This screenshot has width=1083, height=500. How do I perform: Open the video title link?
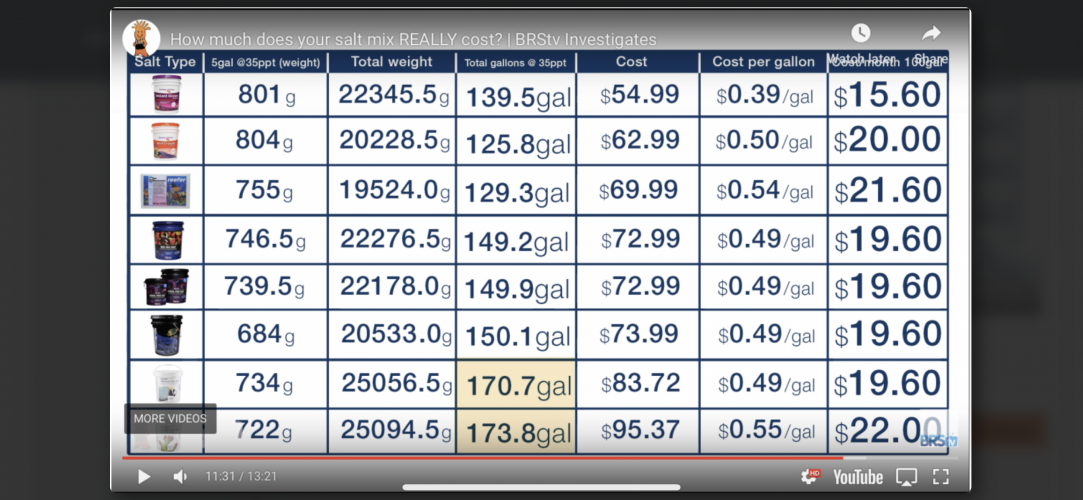pyautogui.click(x=413, y=39)
